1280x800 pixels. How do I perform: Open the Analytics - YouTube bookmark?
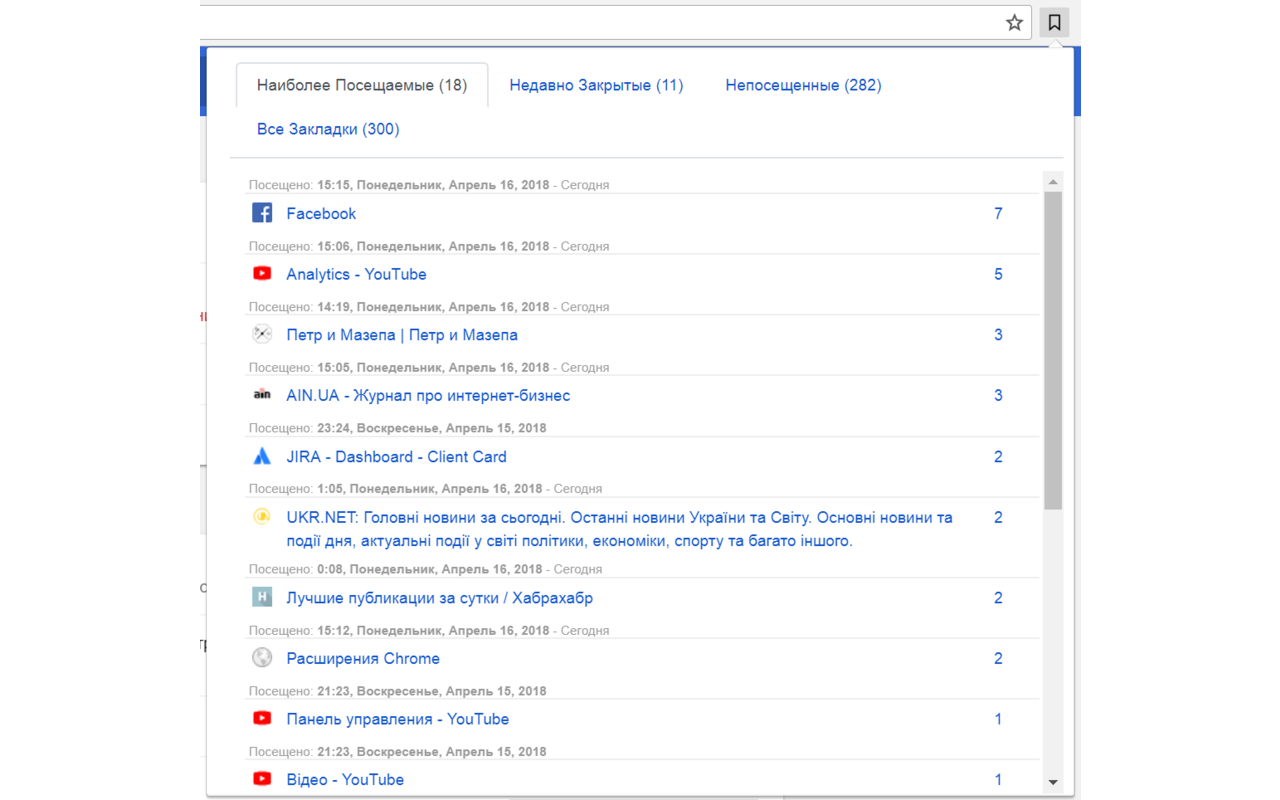pos(356,274)
